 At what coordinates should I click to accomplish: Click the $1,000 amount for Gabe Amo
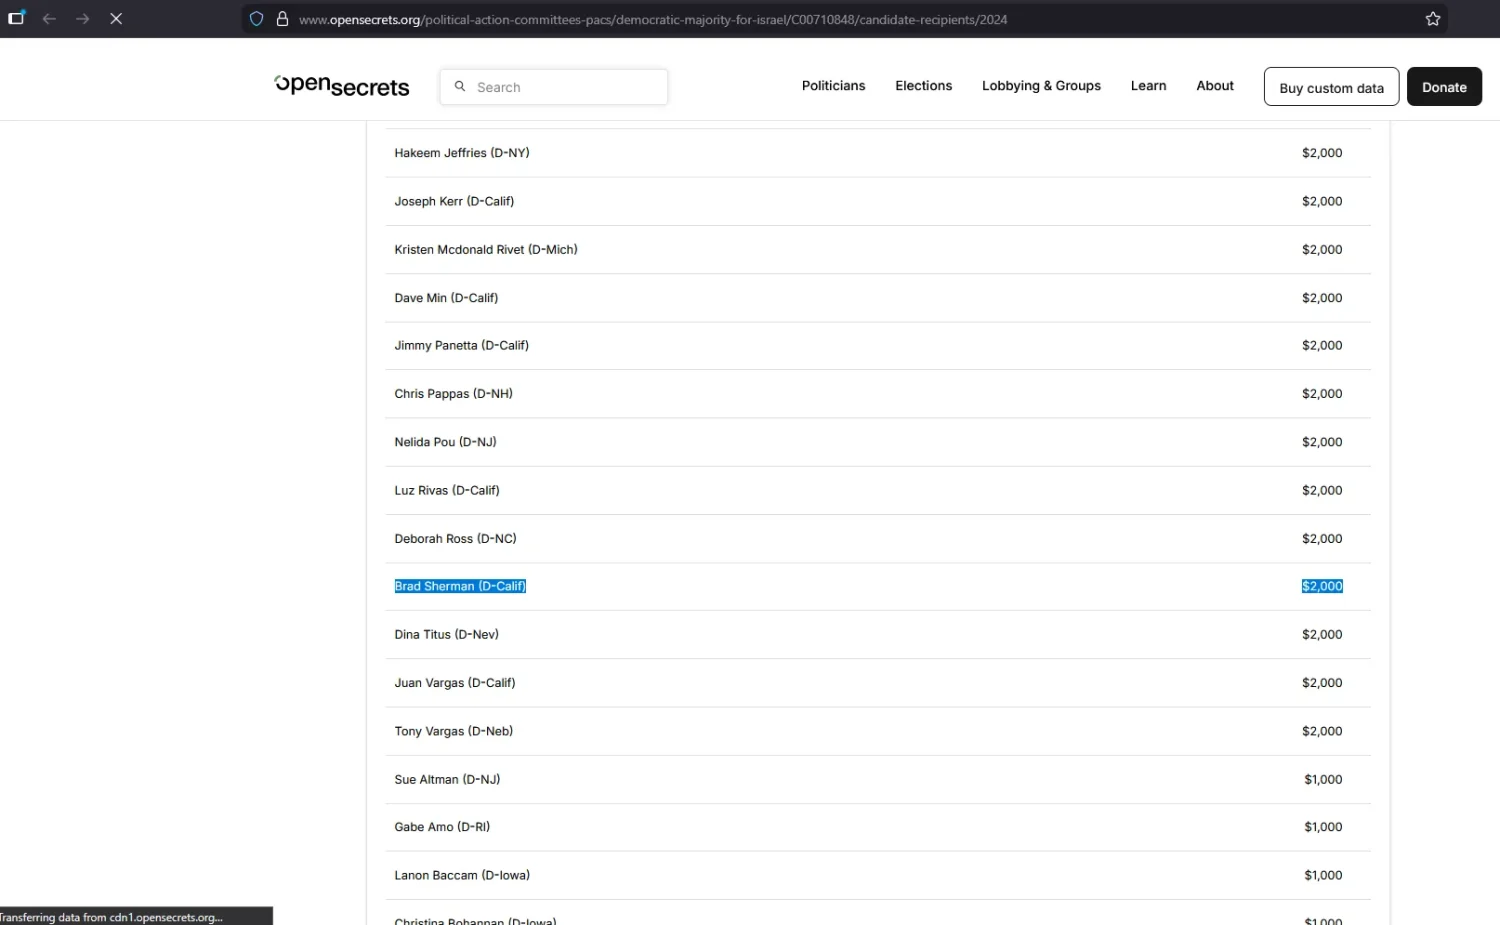pyautogui.click(x=1323, y=827)
